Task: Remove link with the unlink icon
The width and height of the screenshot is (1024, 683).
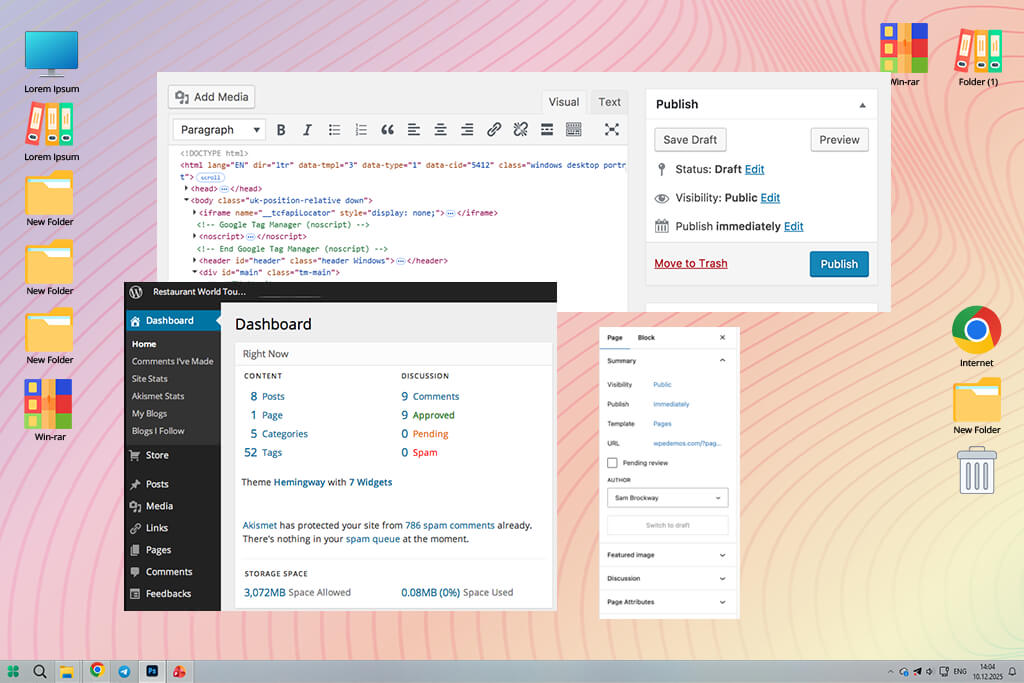Action: coord(520,130)
